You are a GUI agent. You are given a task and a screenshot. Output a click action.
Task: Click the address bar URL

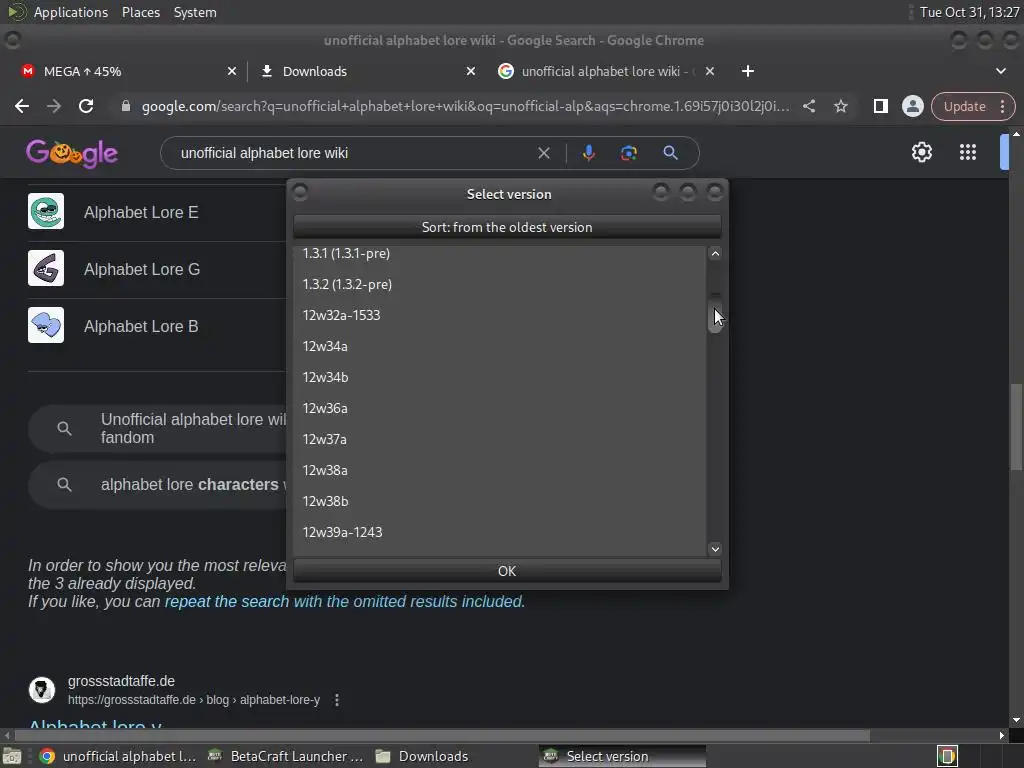tap(465, 106)
